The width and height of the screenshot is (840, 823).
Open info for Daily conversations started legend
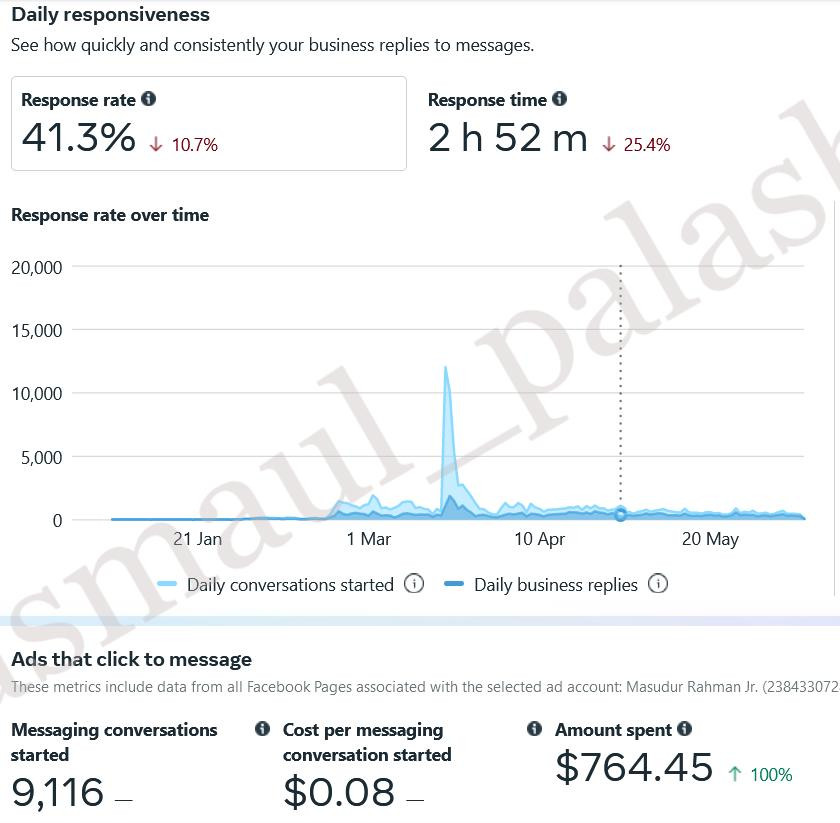click(414, 583)
